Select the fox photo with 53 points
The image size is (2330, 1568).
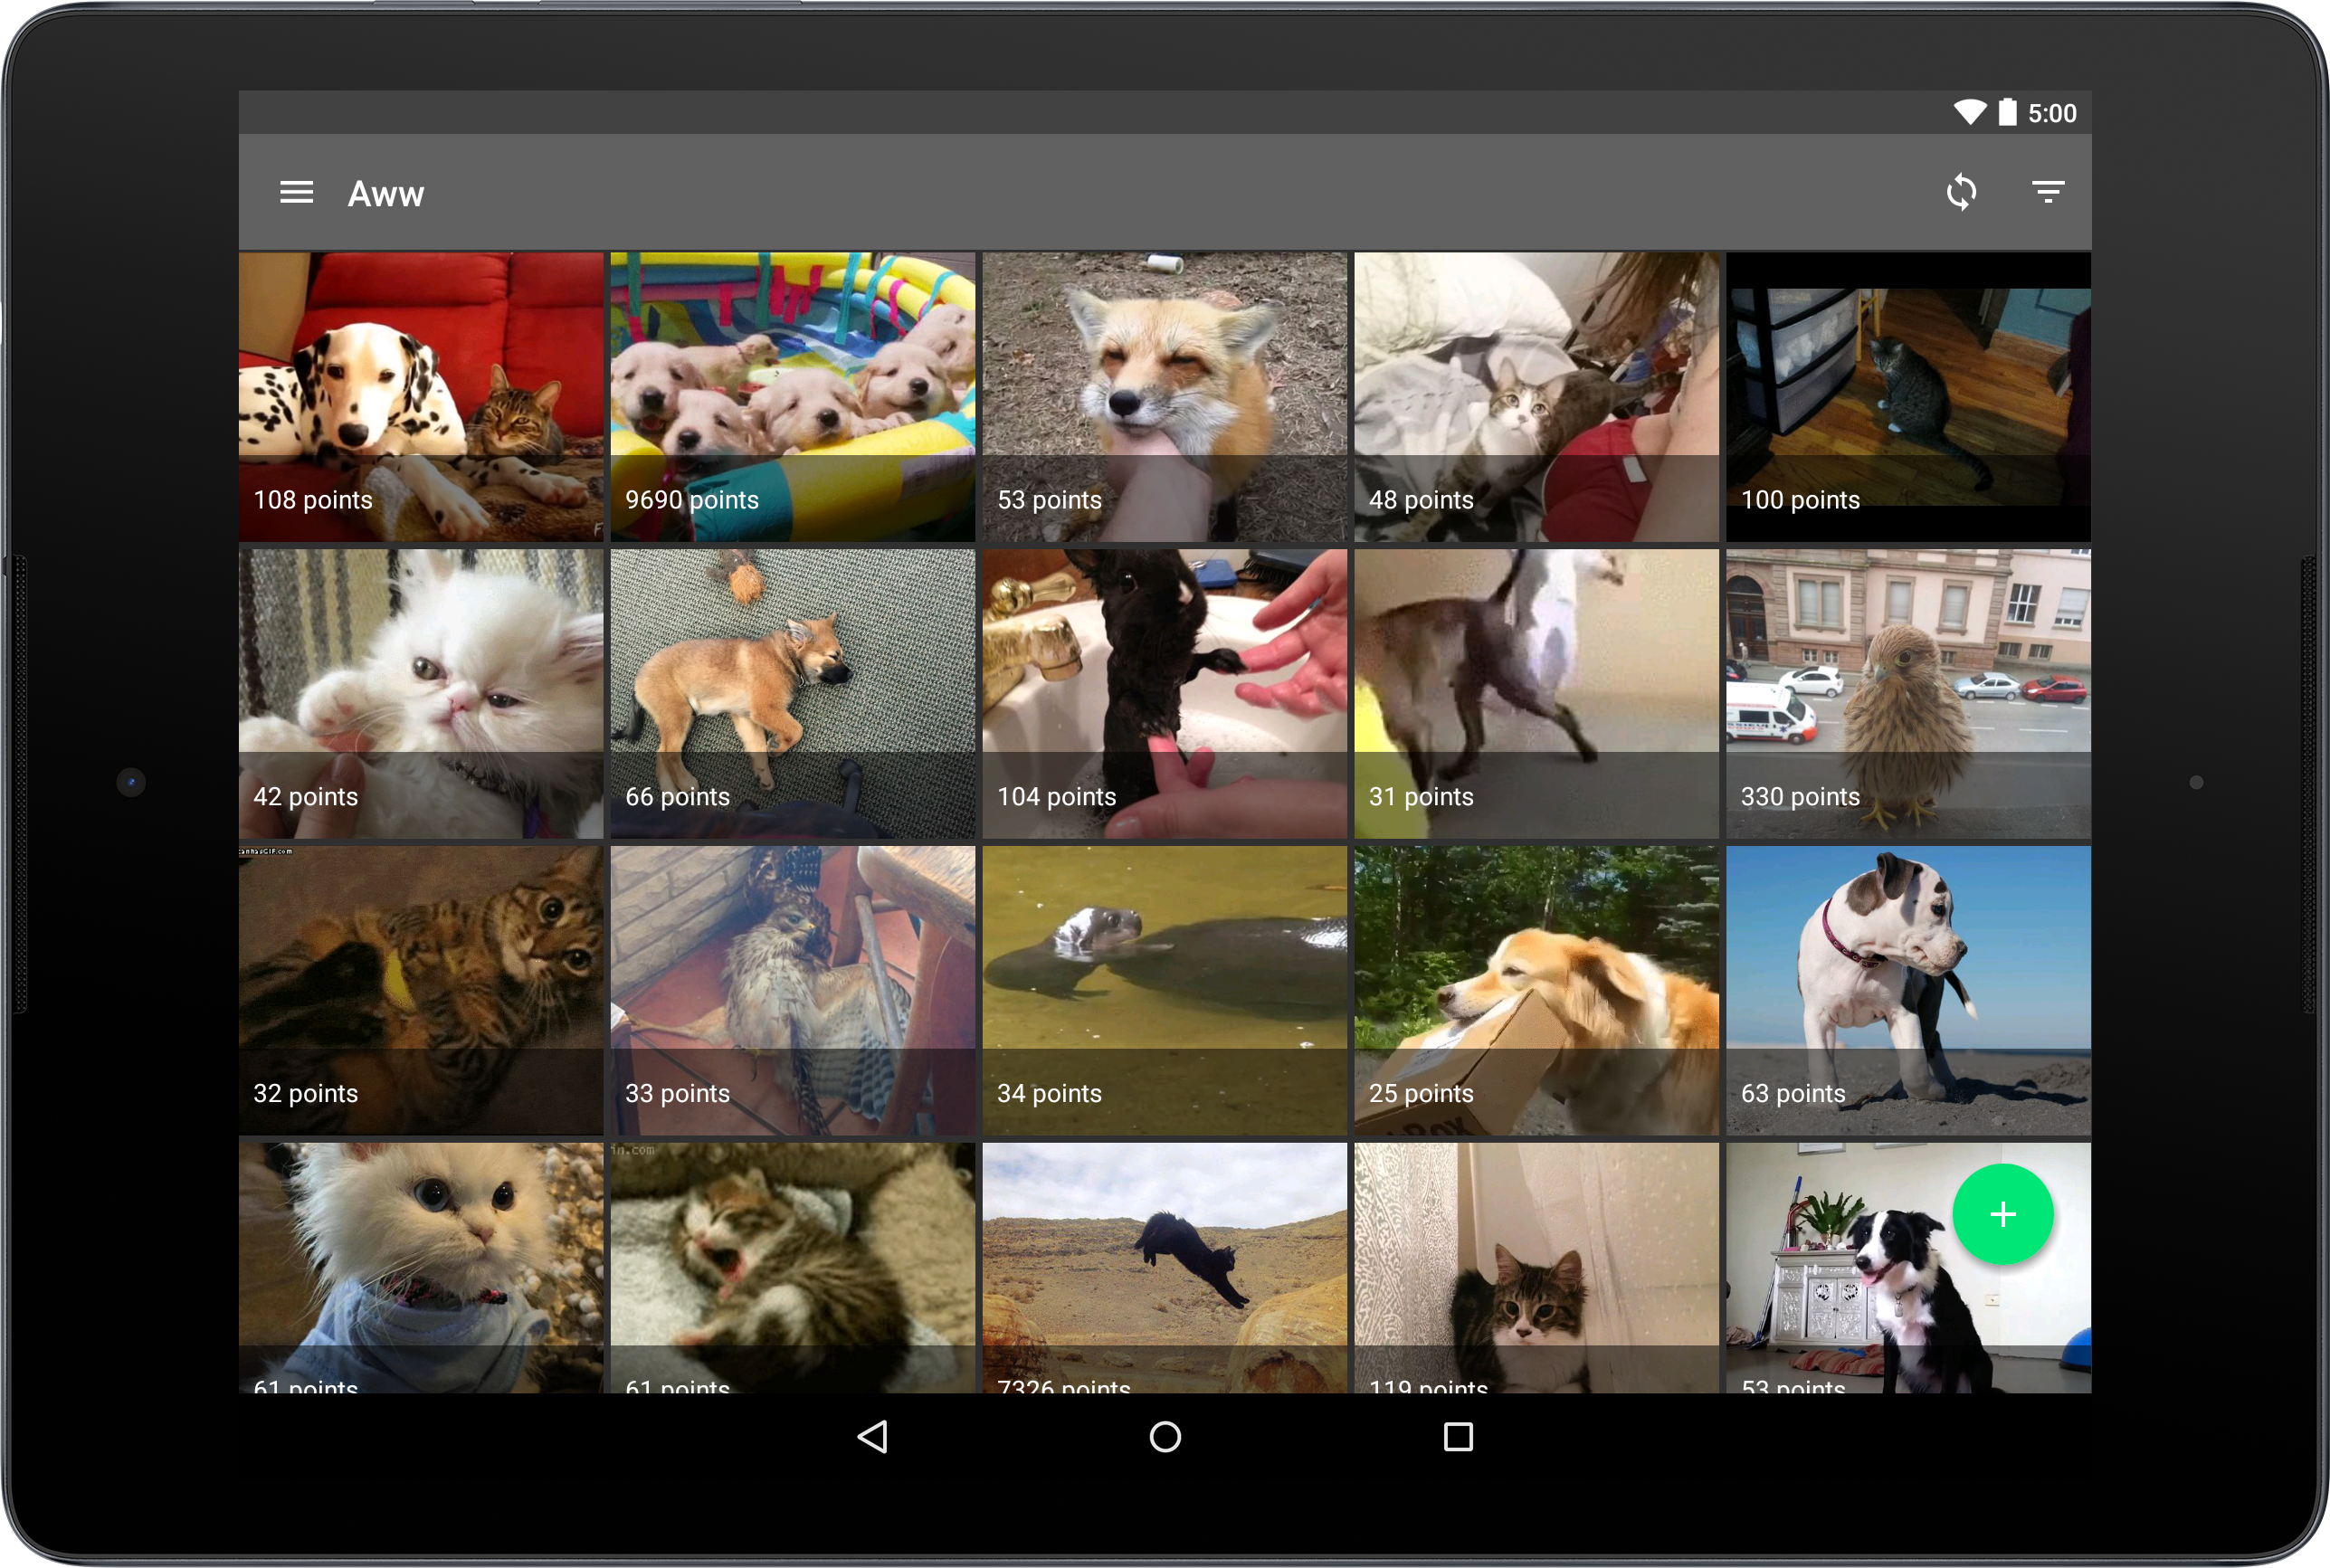pos(1164,395)
